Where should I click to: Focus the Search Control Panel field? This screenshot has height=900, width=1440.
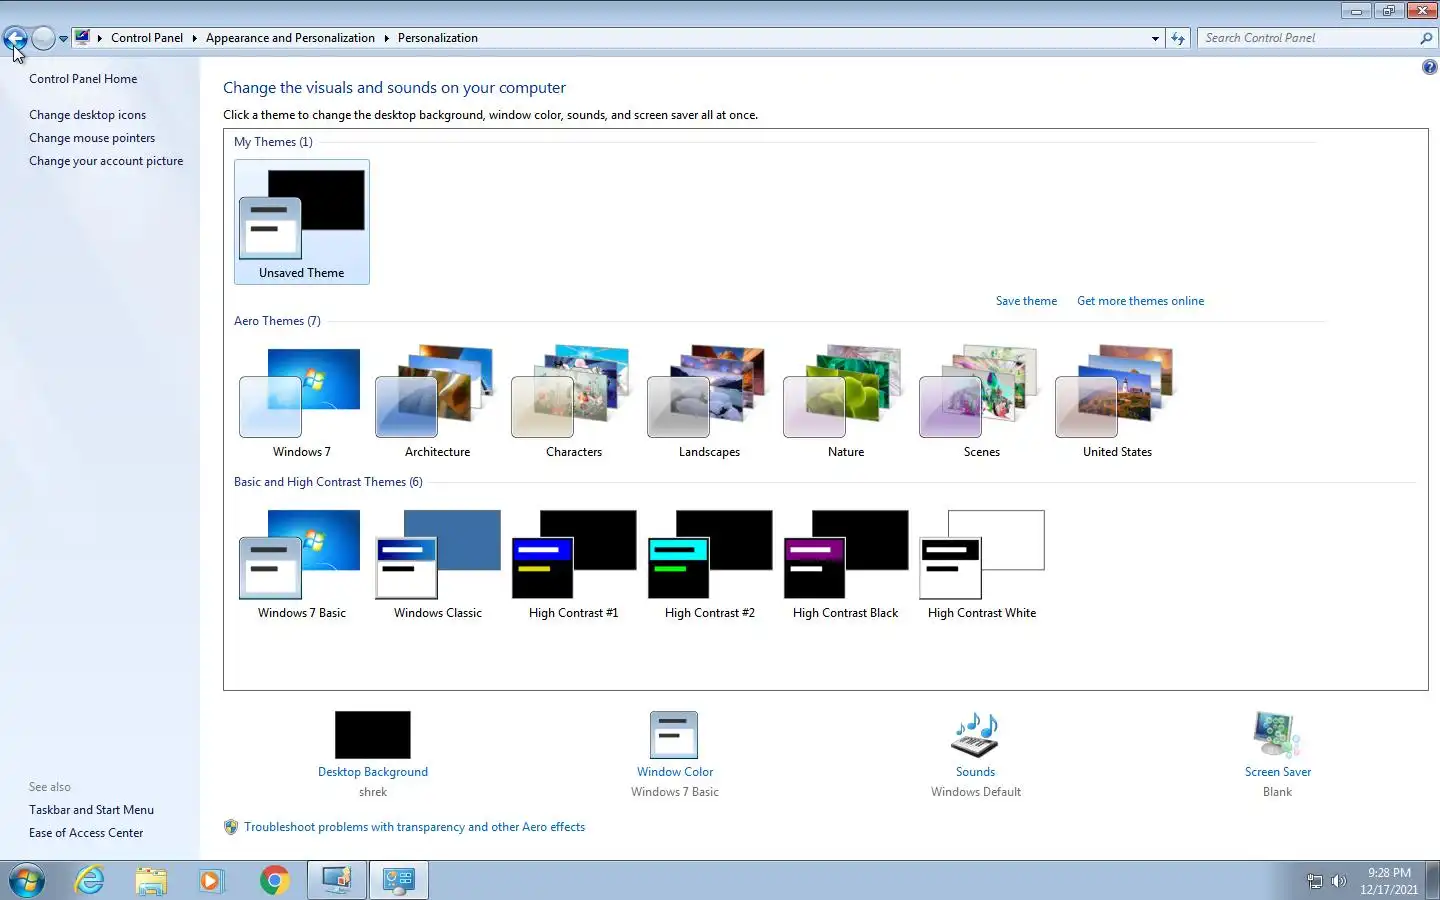pos(1308,38)
